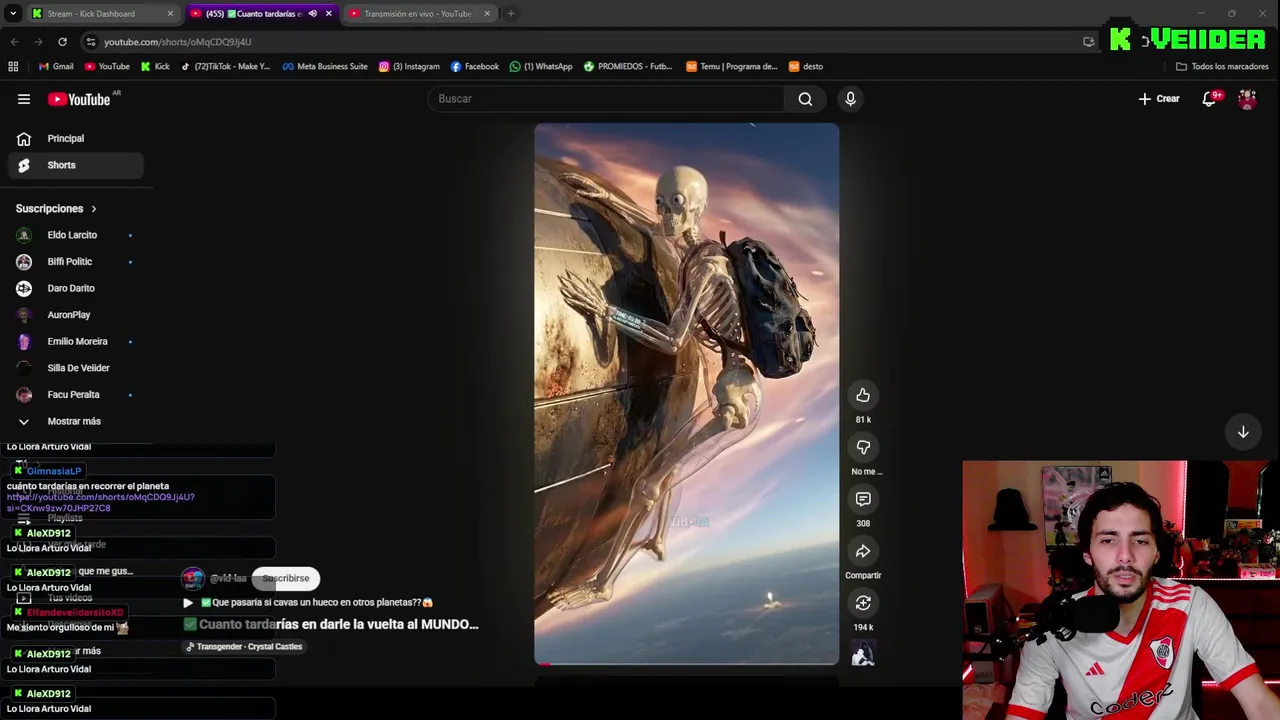This screenshot has height=720, width=1280.
Task: Open the youtube.com shorts link in chat
Action: click(100, 502)
